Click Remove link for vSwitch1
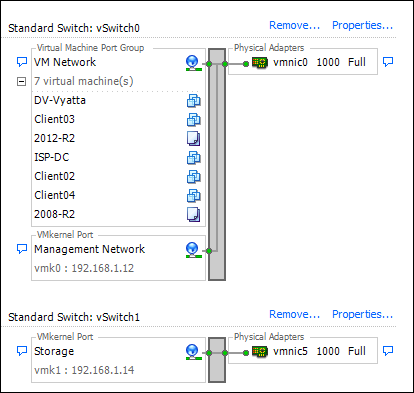Screen dimensions: 414x393 click(294, 314)
